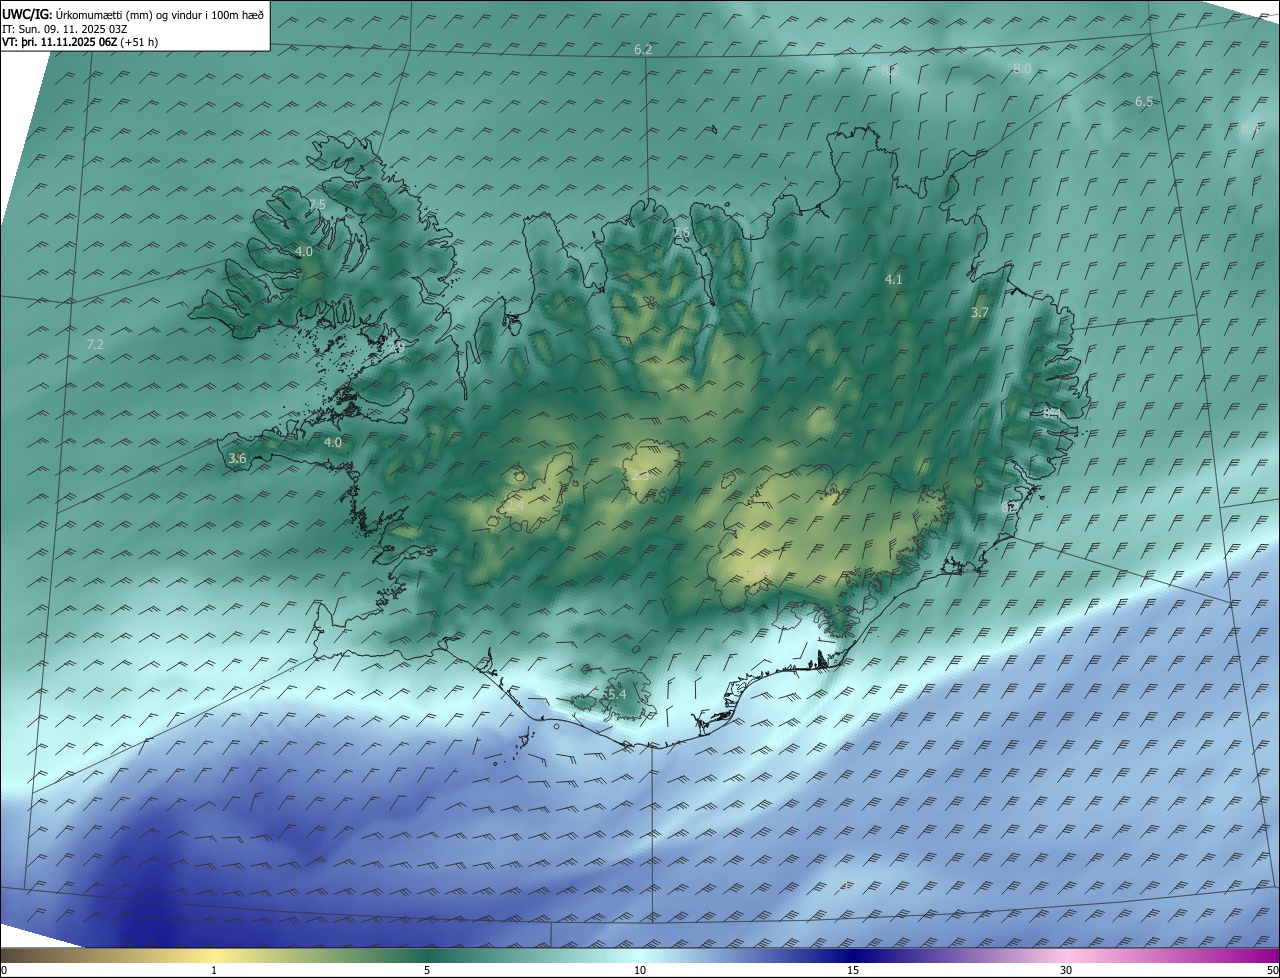The height and width of the screenshot is (978, 1280).
Task: Click the '7.6' value label on north coast
Action: point(681,234)
